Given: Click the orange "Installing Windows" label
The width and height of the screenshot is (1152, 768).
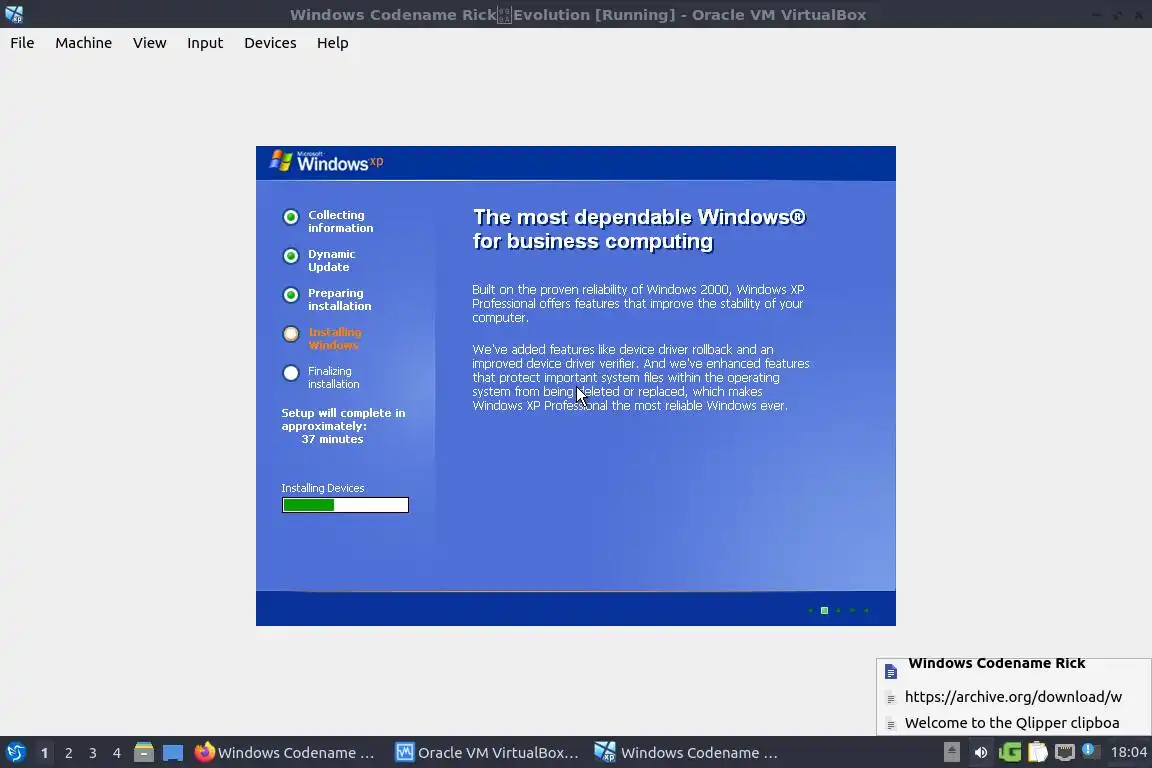Looking at the screenshot, I should [334, 338].
